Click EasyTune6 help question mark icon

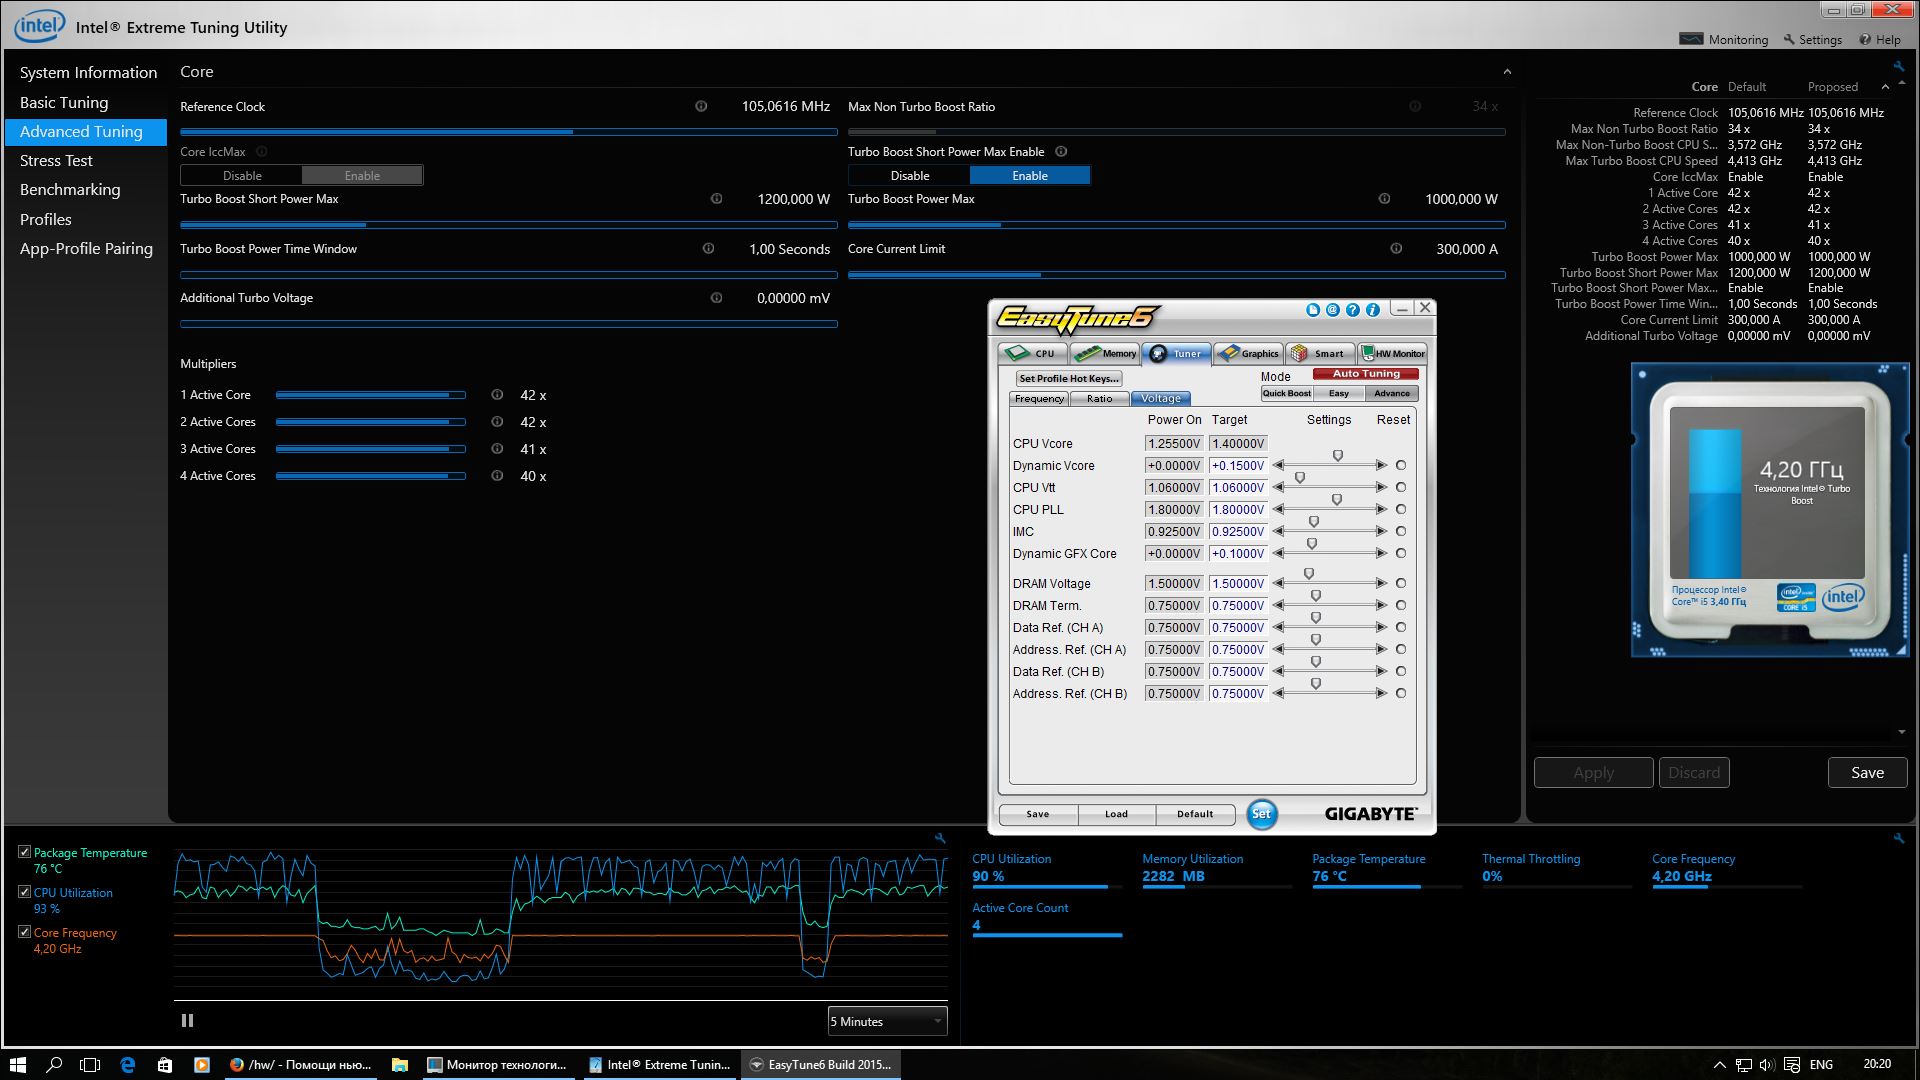pos(1353,310)
